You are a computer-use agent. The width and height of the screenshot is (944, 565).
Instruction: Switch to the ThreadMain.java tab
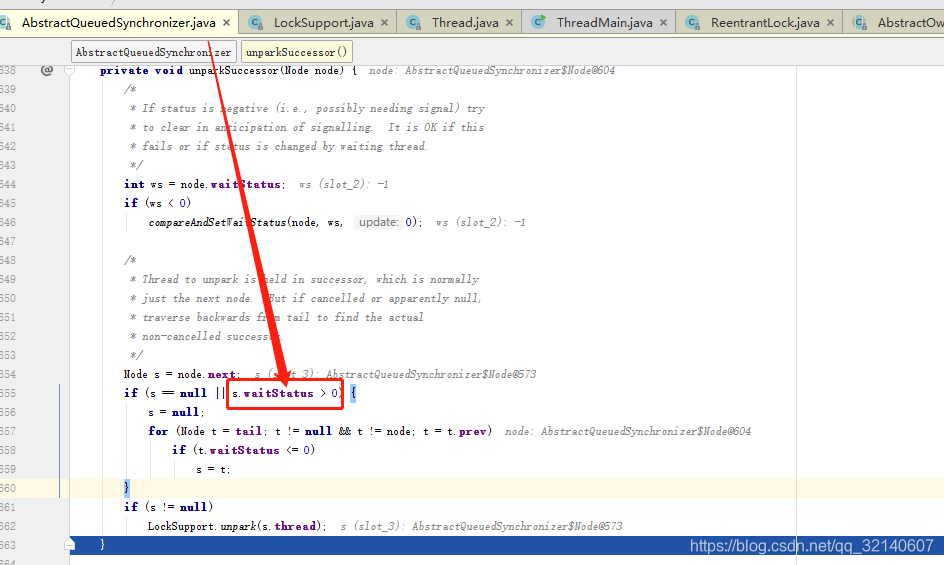(604, 23)
